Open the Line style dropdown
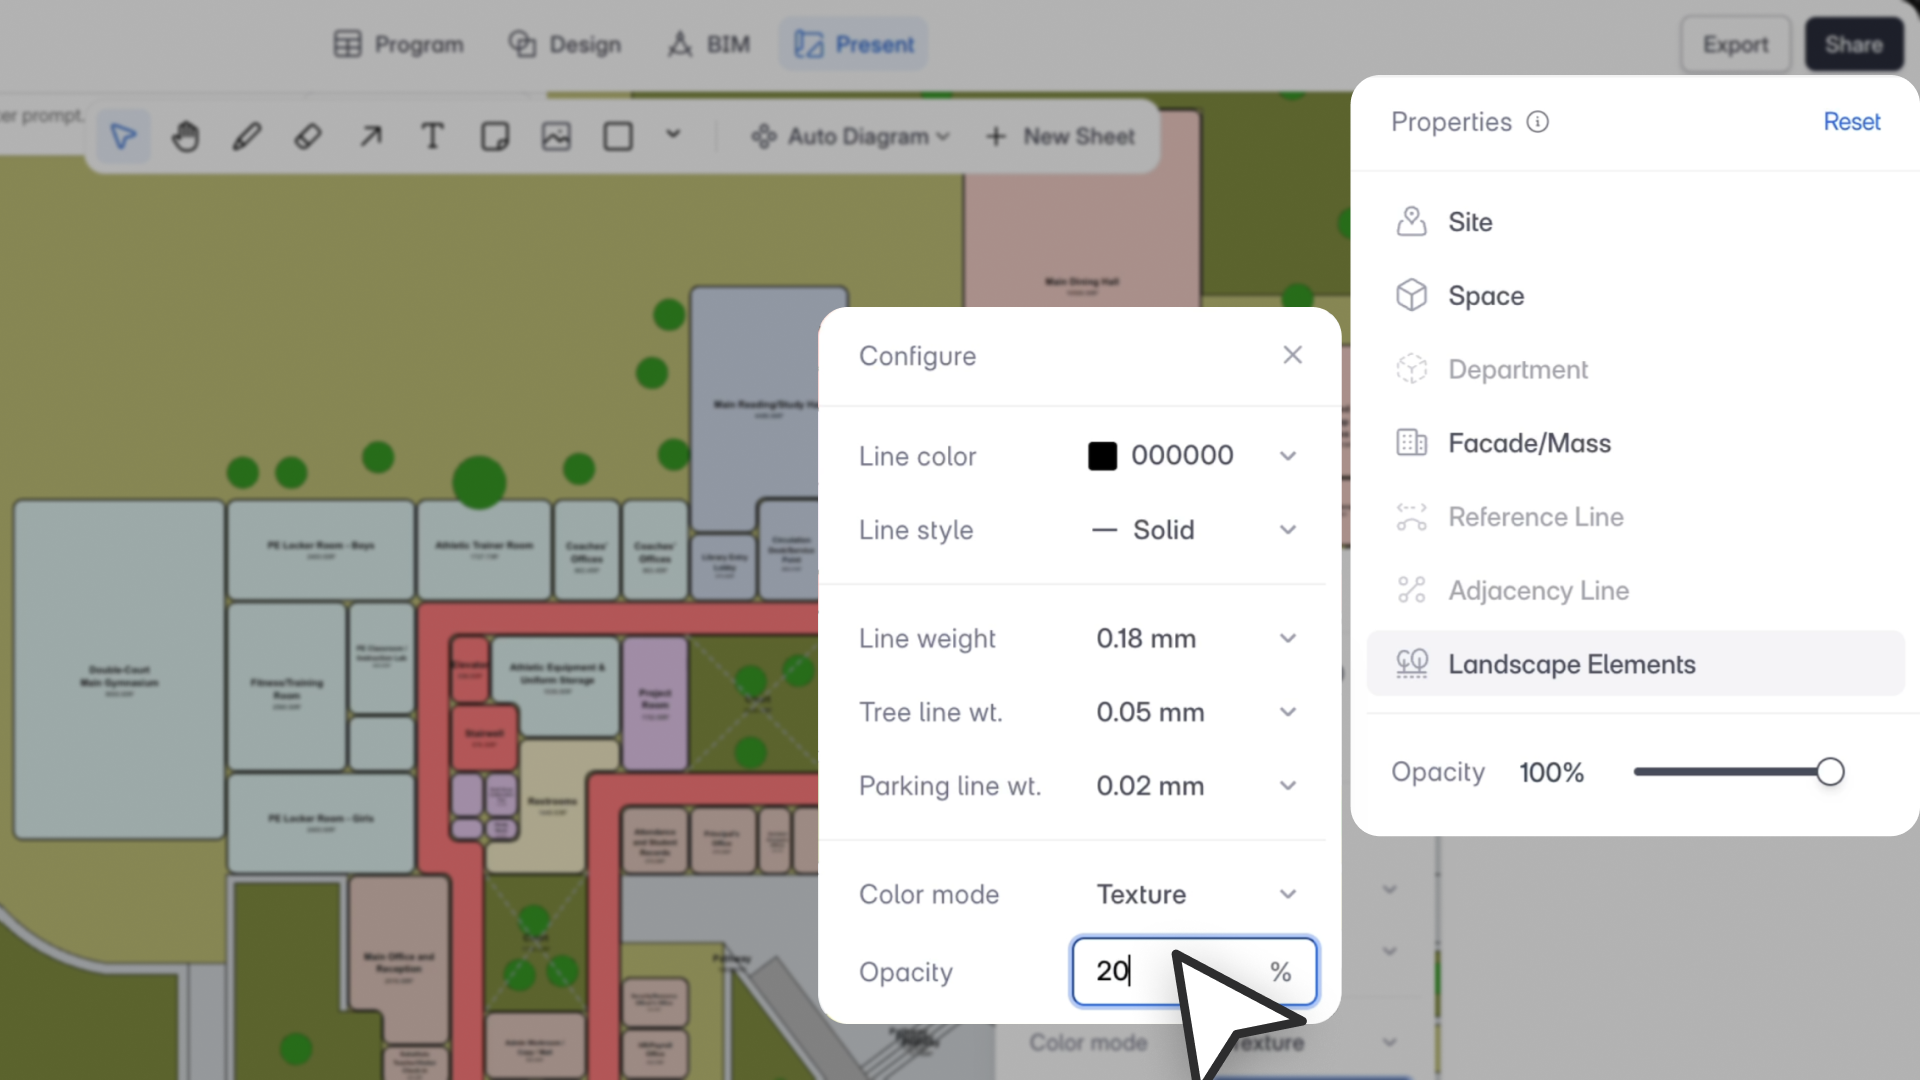 [x=1287, y=530]
